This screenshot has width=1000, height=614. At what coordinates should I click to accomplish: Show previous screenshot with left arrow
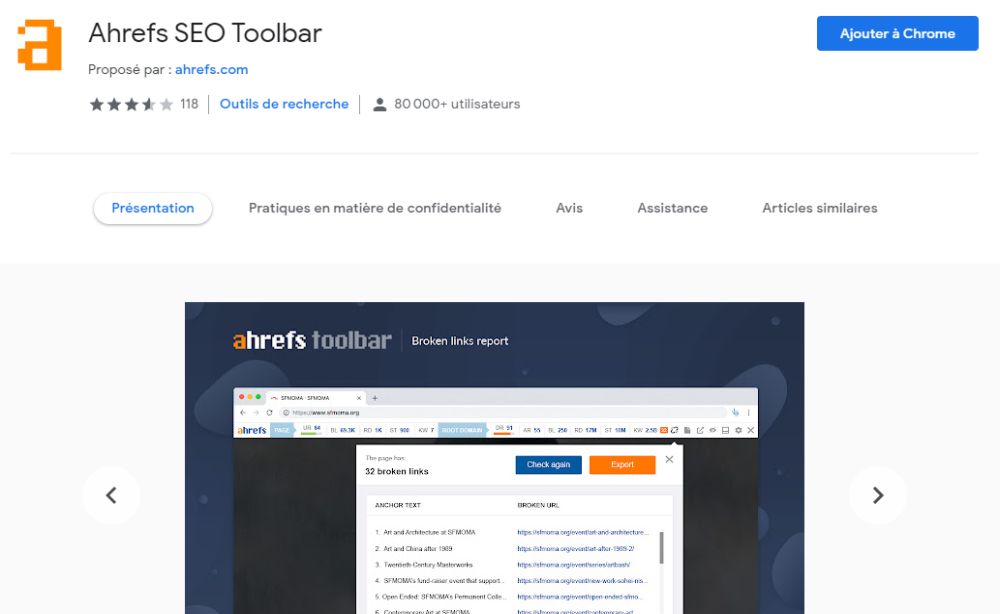[111, 495]
